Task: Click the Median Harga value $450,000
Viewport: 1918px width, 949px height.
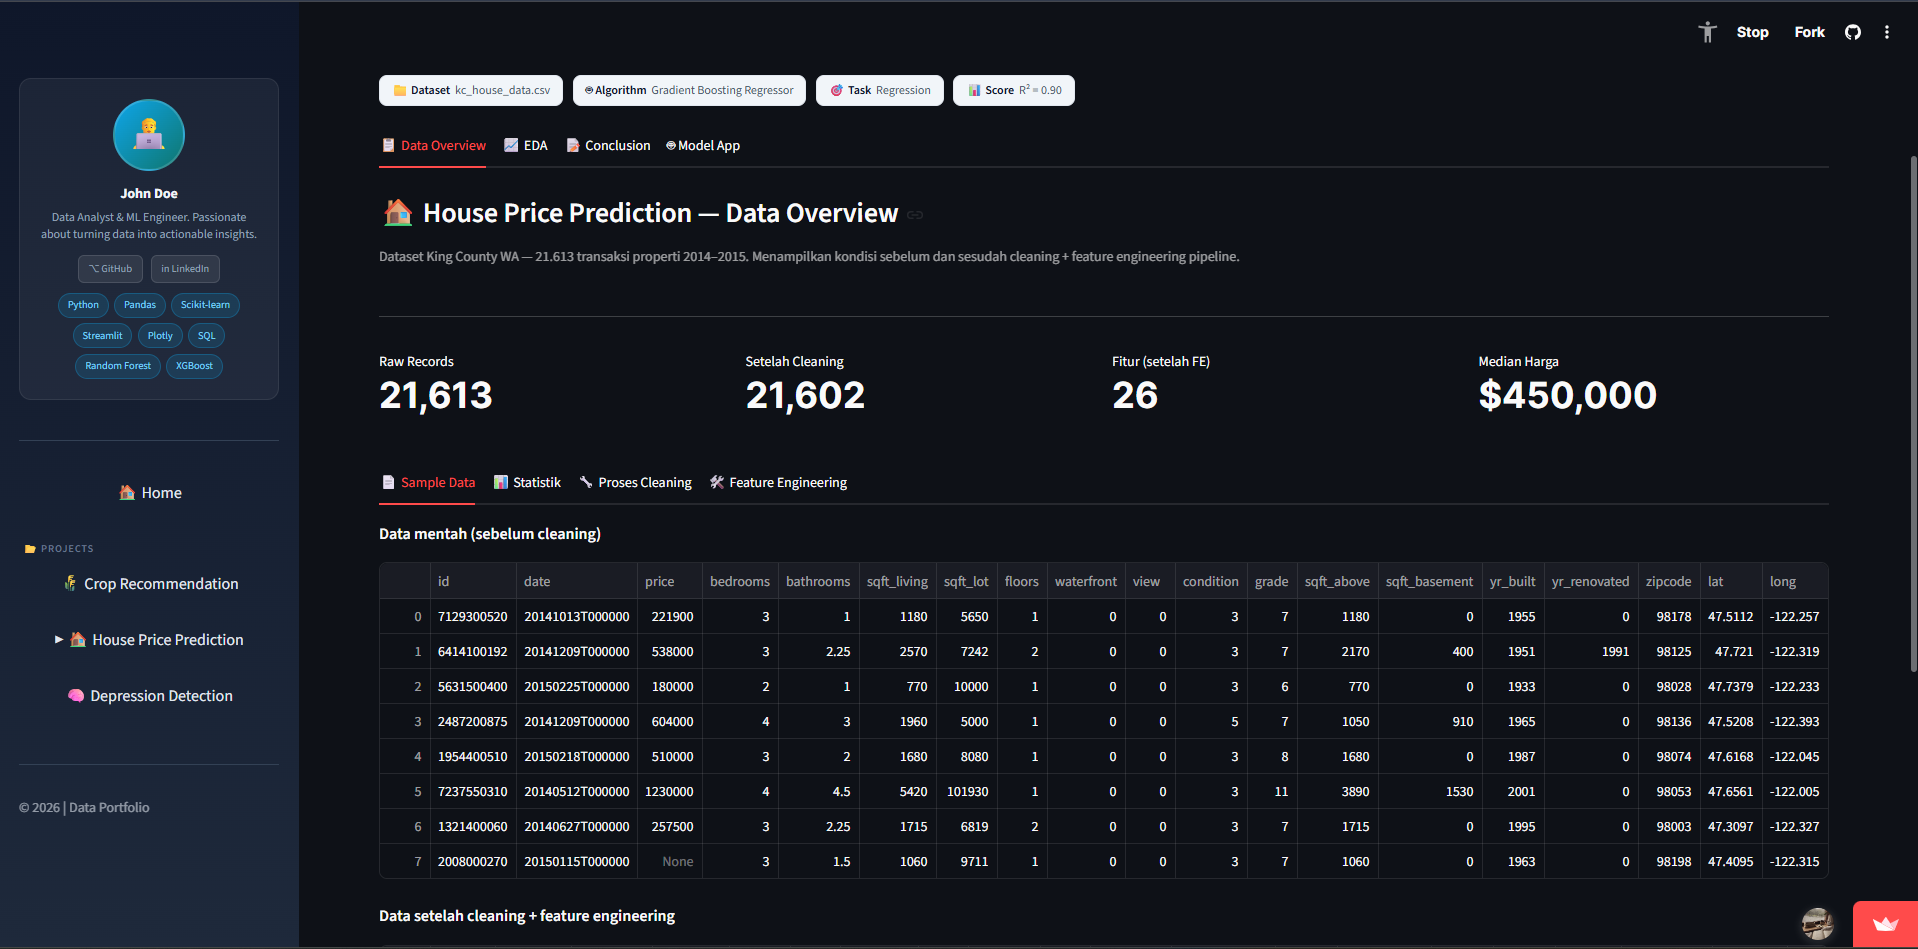Action: click(x=1567, y=395)
